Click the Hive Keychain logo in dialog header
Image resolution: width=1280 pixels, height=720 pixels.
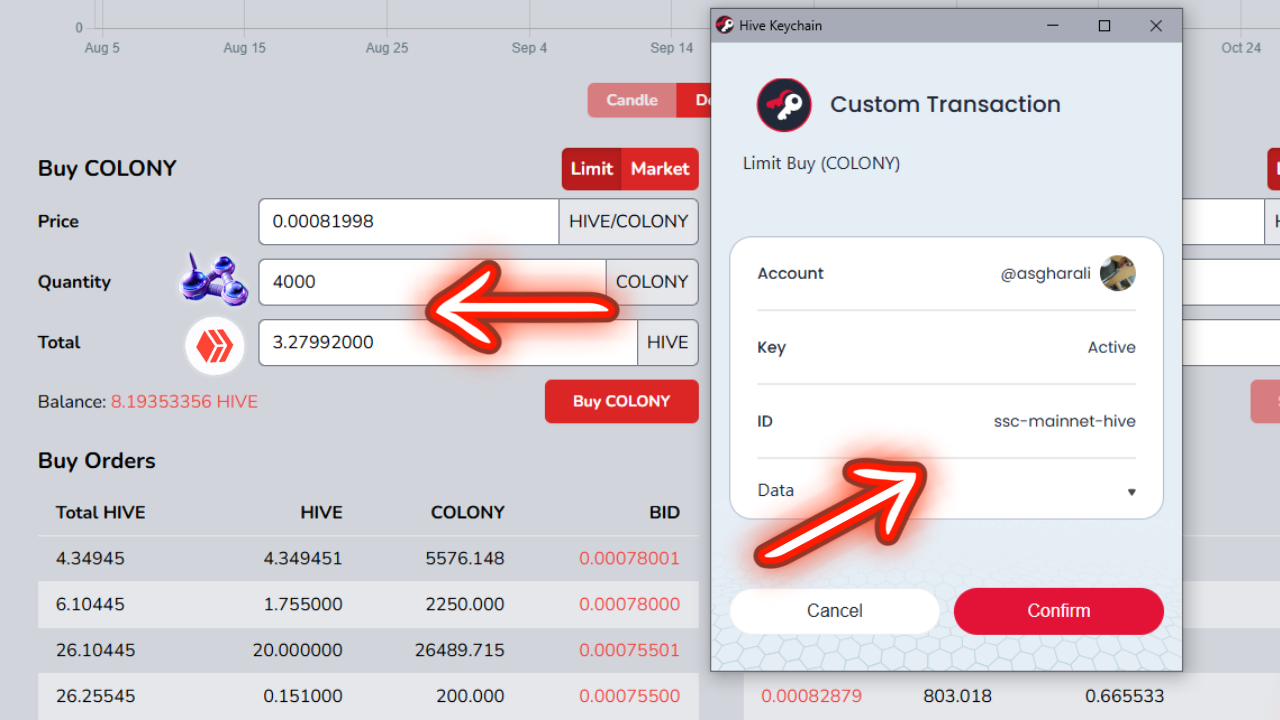784,105
